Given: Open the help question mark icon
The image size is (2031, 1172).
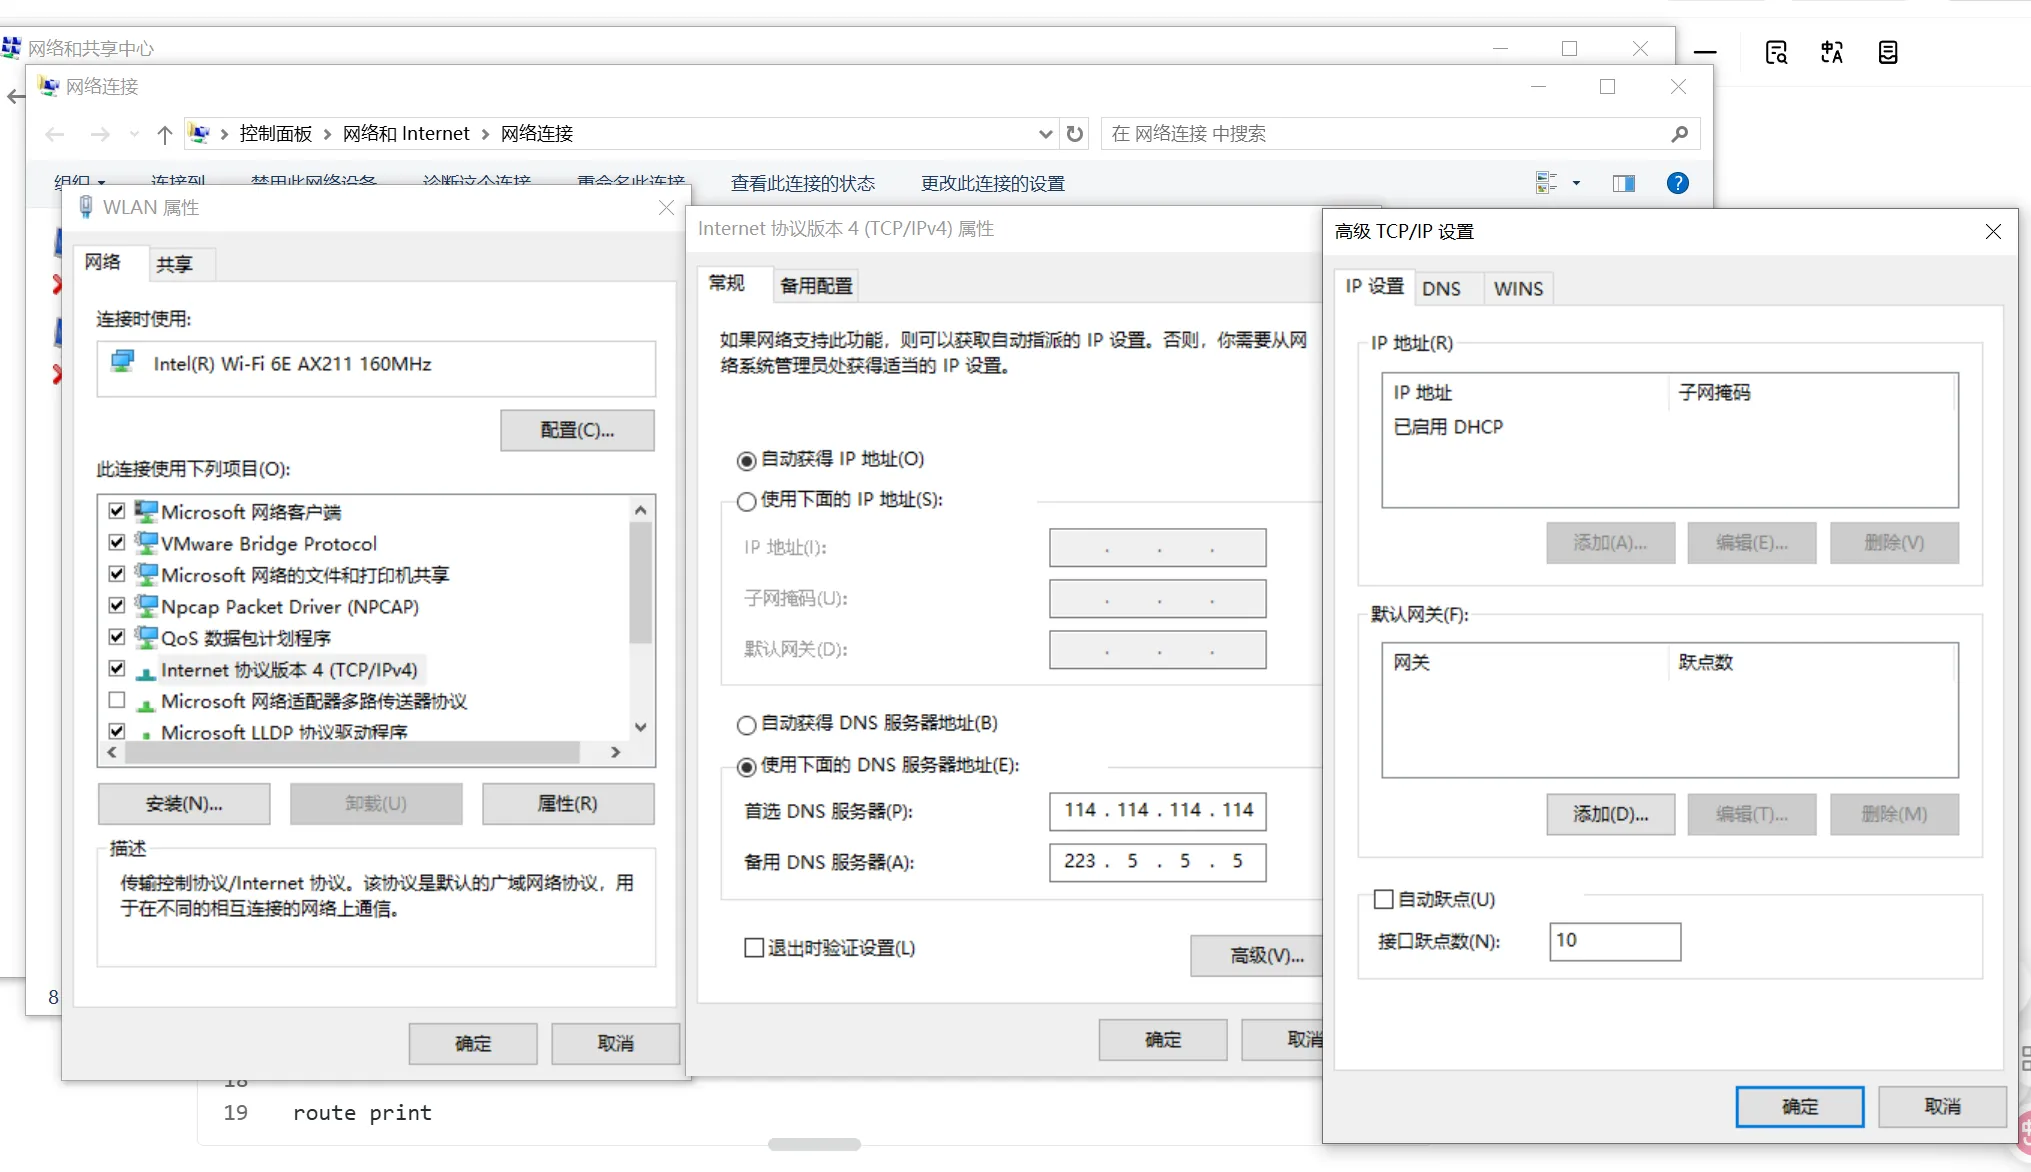Looking at the screenshot, I should tap(1677, 183).
